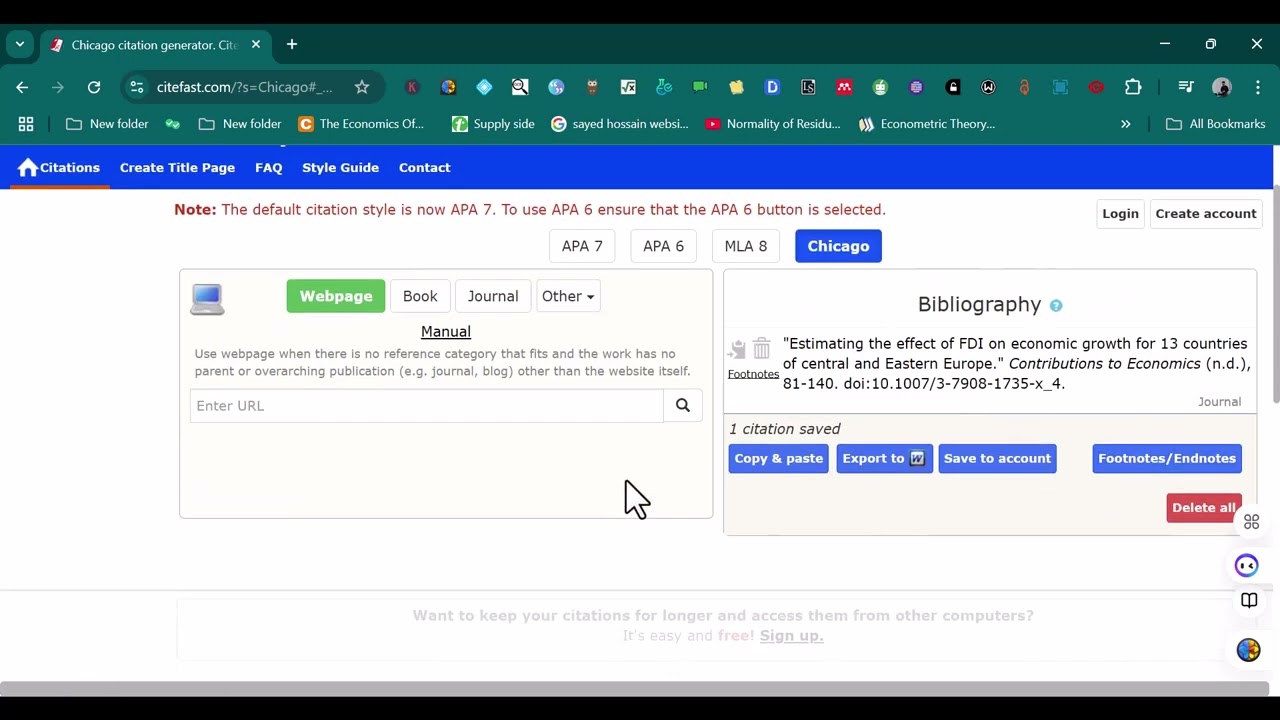Image resolution: width=1280 pixels, height=720 pixels.
Task: Click the red Delete all button
Action: 1204,507
